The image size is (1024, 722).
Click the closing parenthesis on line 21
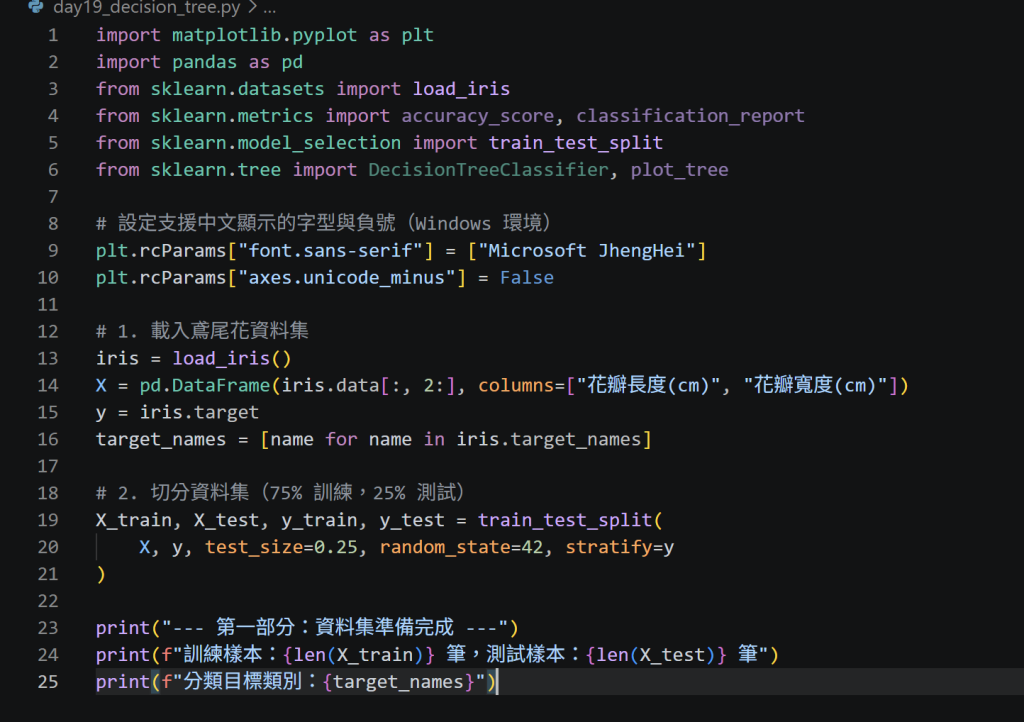pyautogui.click(x=101, y=574)
